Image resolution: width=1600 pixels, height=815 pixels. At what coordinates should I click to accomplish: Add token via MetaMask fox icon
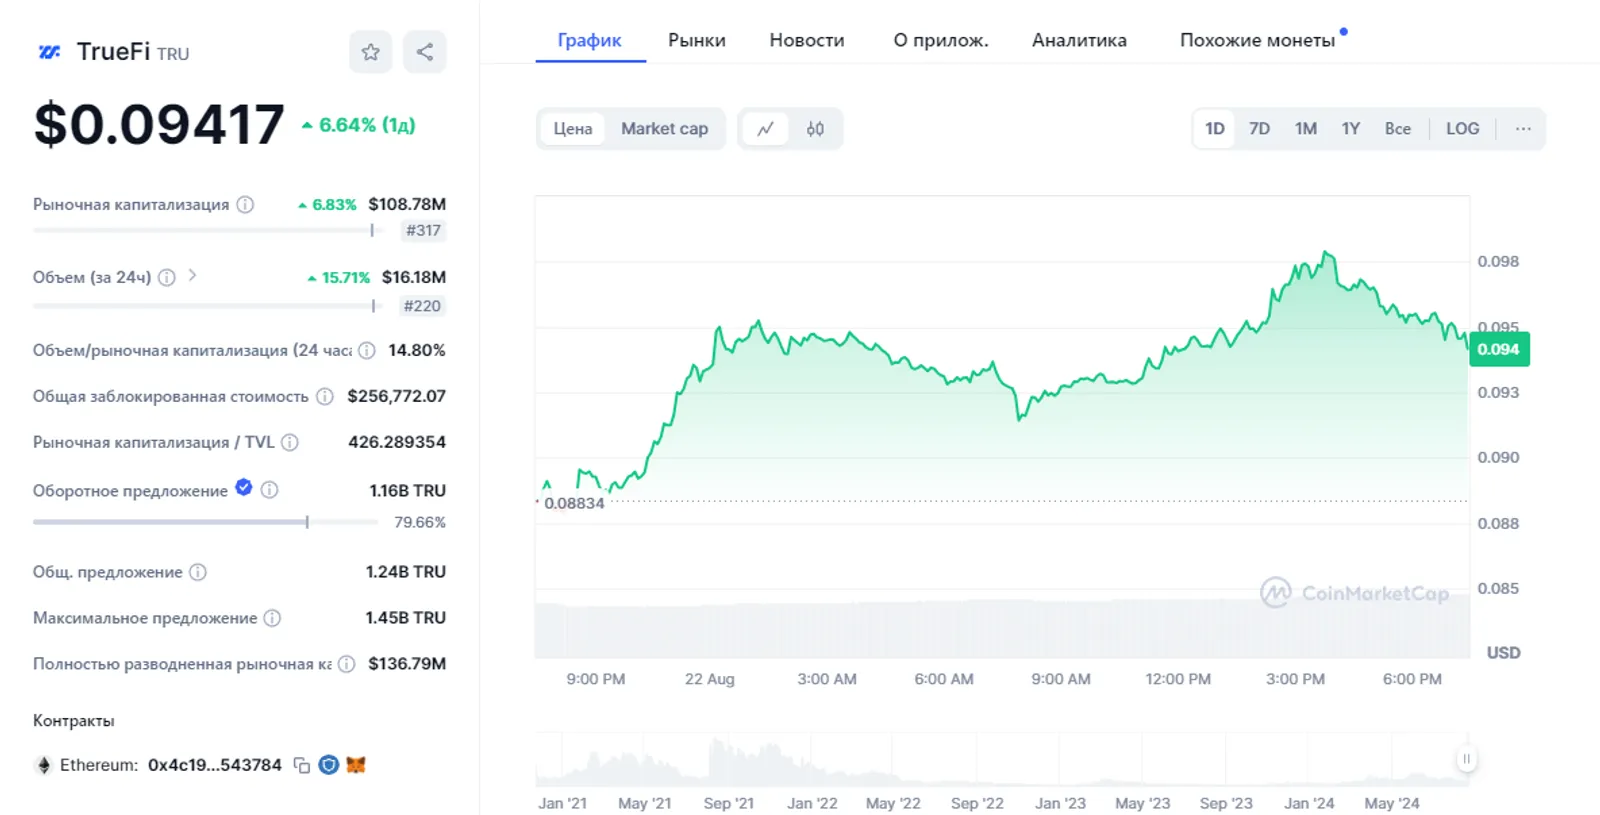point(356,765)
